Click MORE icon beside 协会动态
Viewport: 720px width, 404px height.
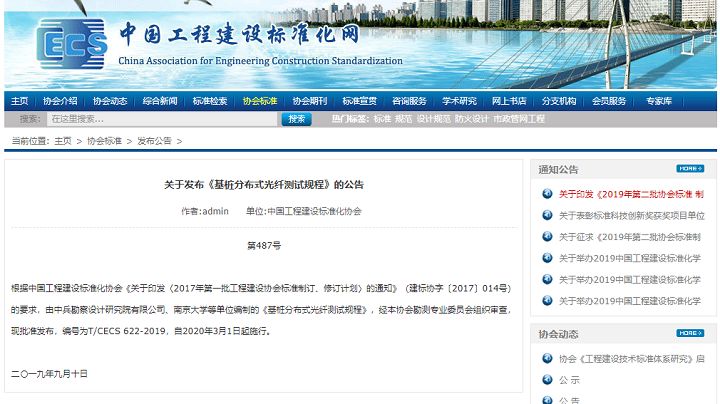click(x=690, y=333)
